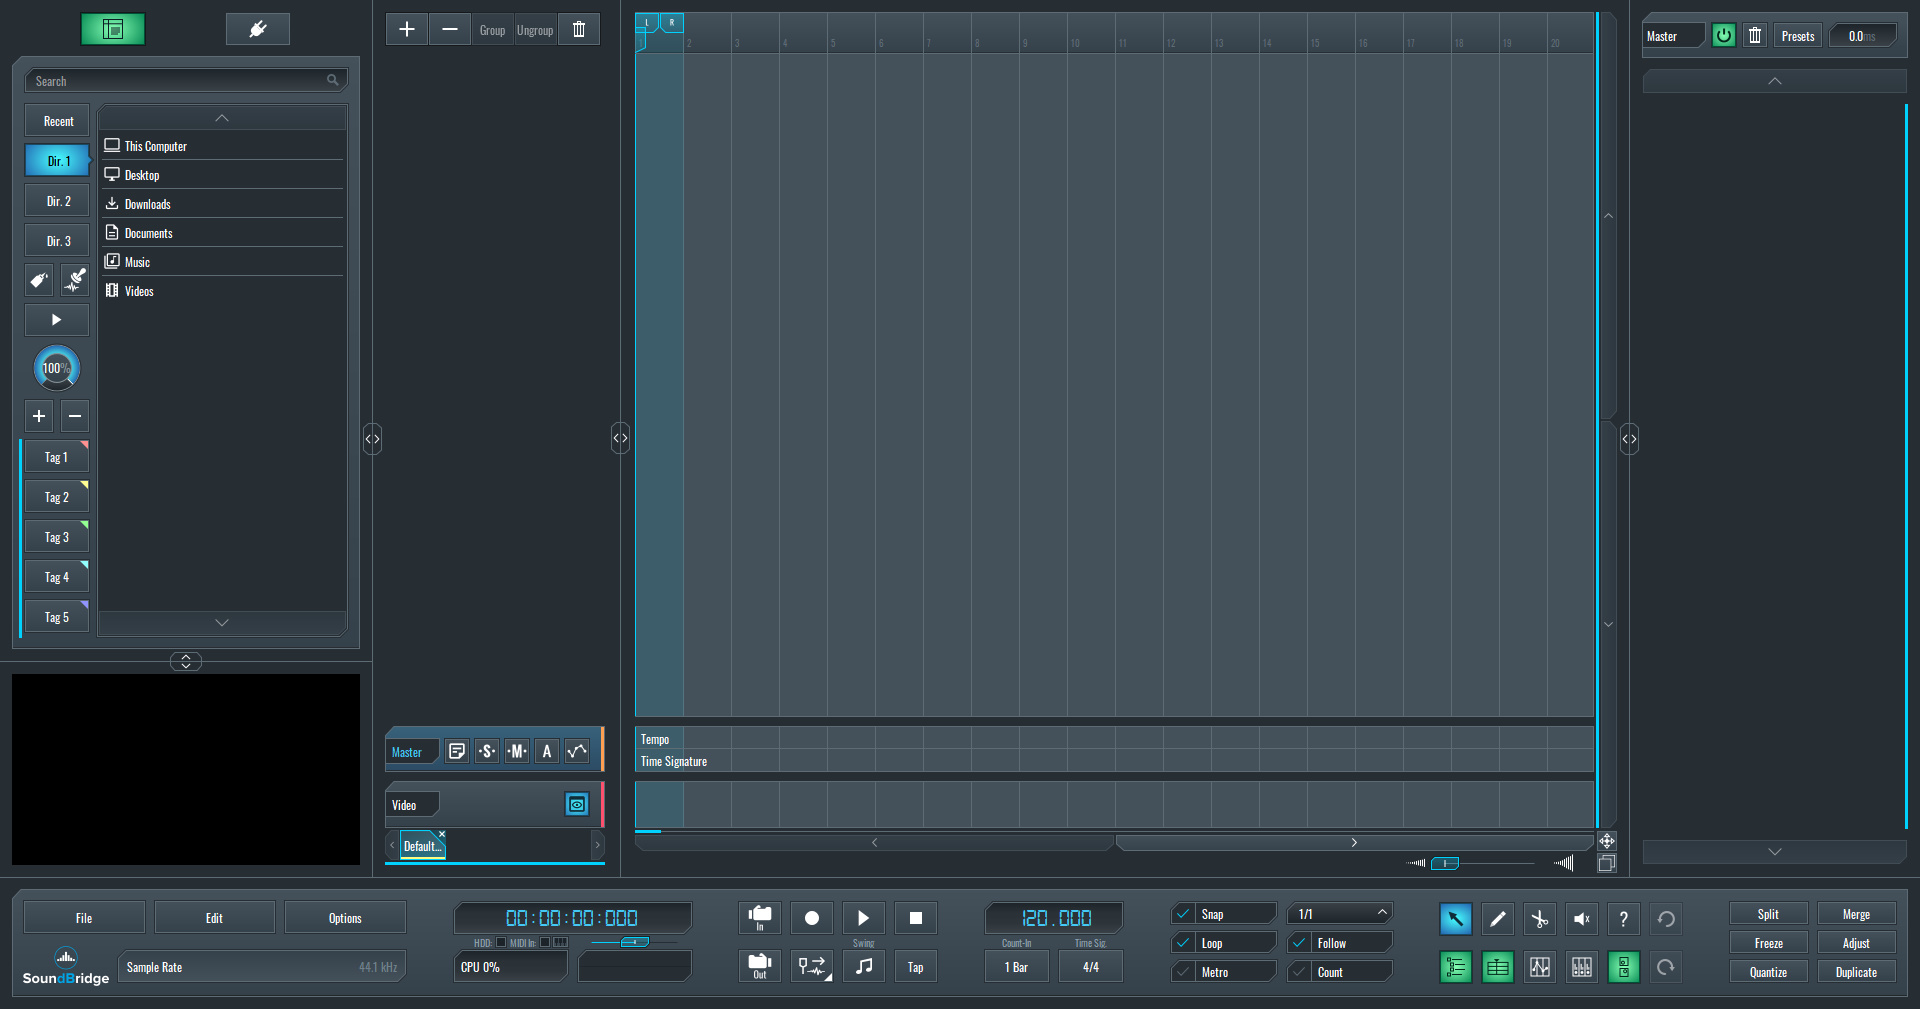Open the 1/1 snap grid dropdown
Viewport: 1920px width, 1009px height.
click(x=1341, y=914)
